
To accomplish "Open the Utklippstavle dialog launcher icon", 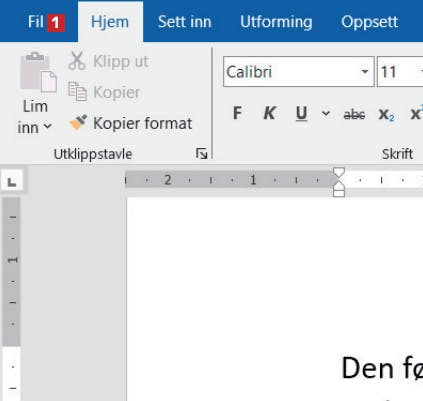I will [201, 154].
